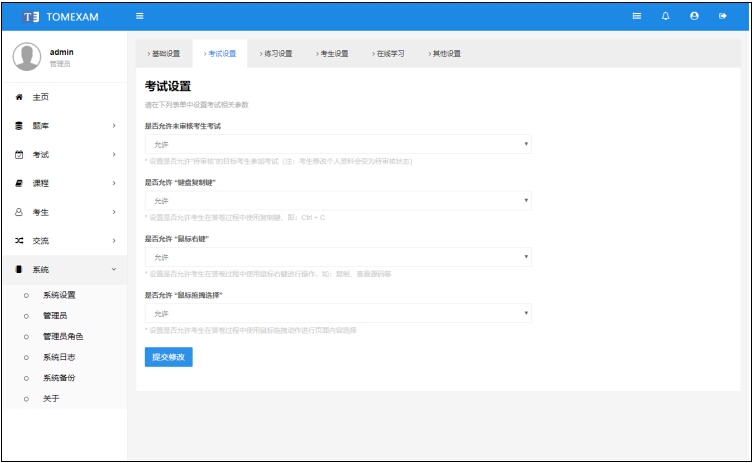Open the list icon in top bar
Screen dimensions: 754x463
click(x=637, y=16)
